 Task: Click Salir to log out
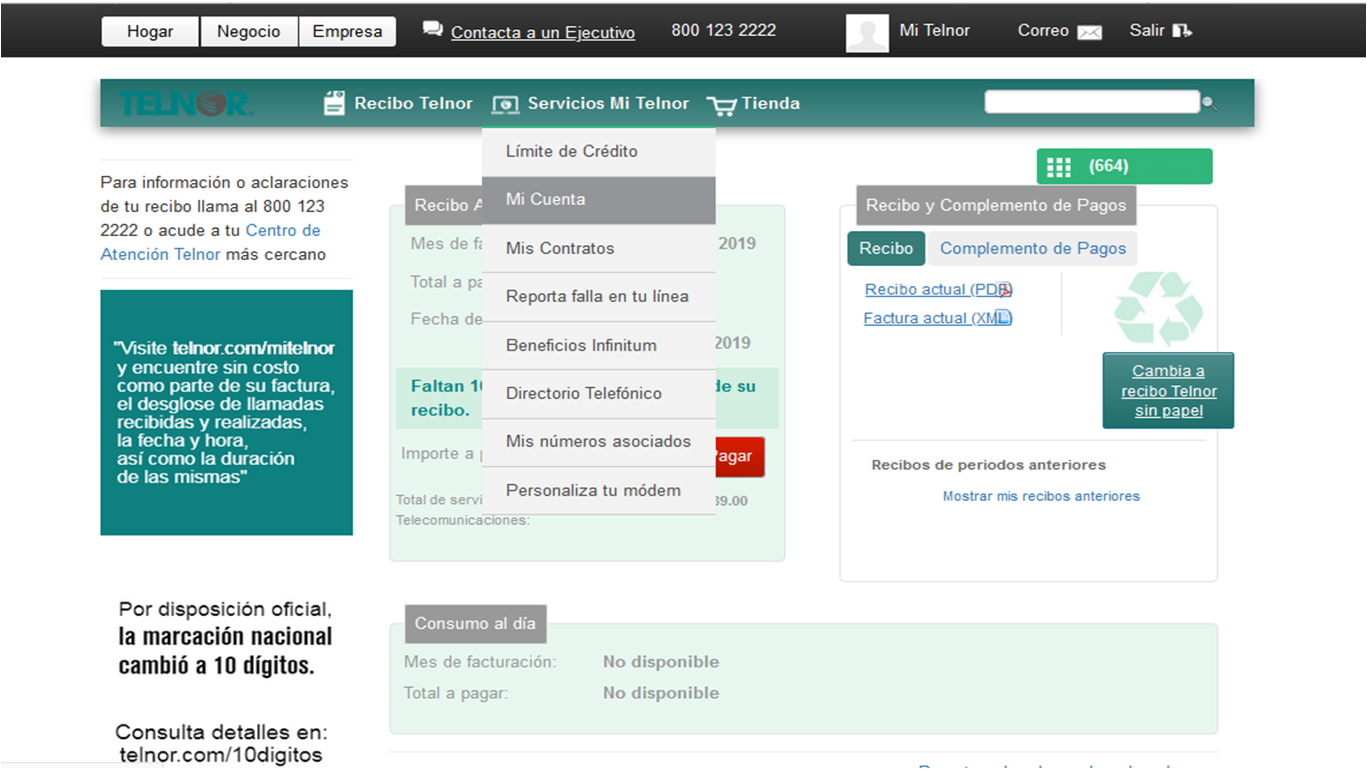click(1147, 31)
